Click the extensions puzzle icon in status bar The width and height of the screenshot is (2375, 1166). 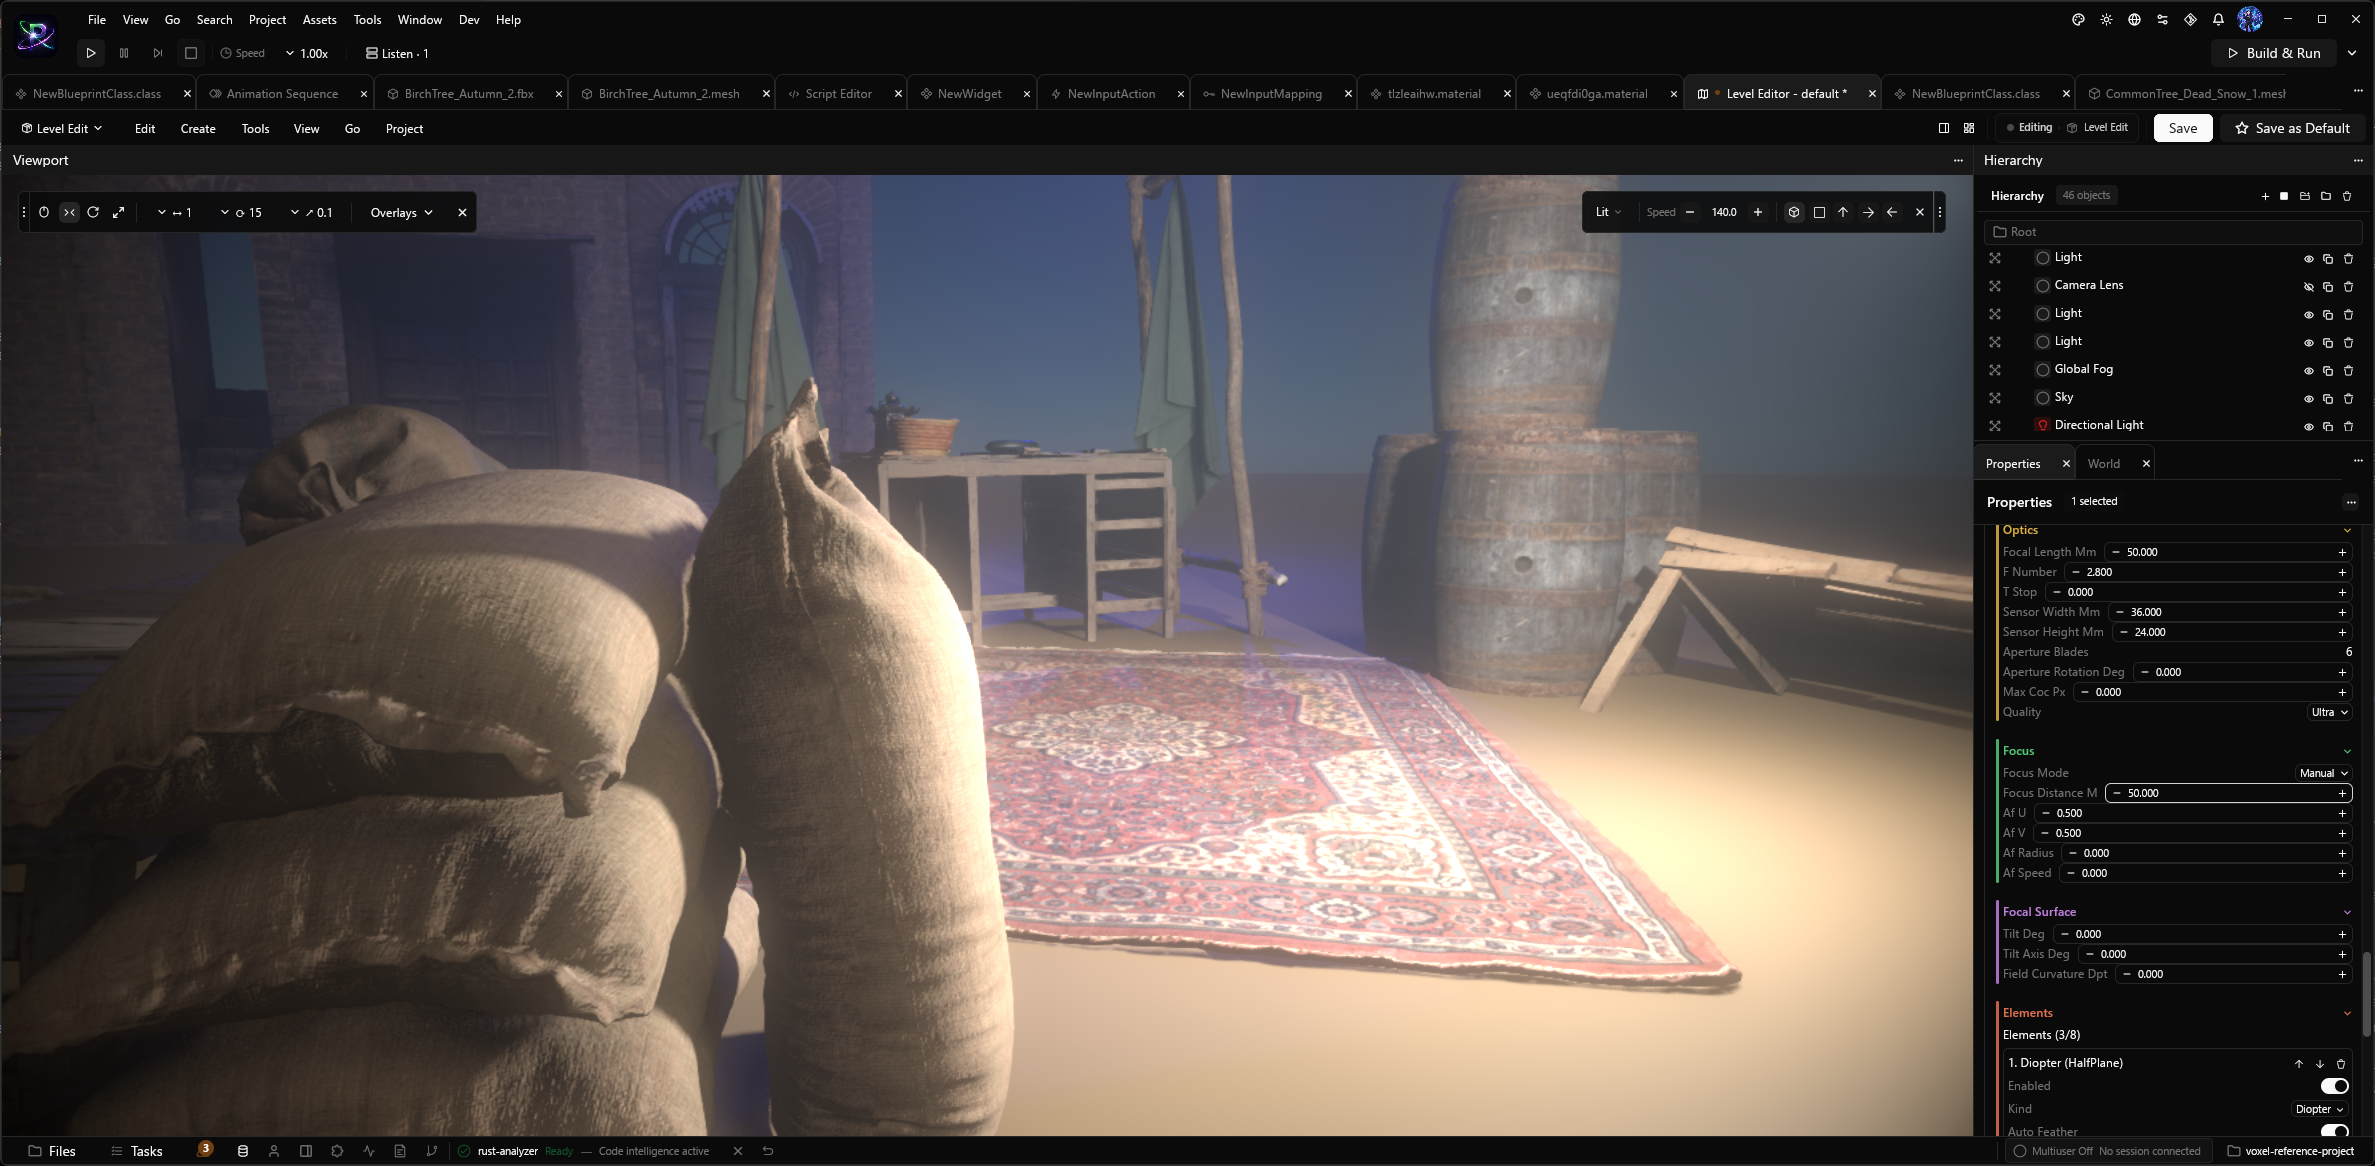click(x=337, y=1151)
